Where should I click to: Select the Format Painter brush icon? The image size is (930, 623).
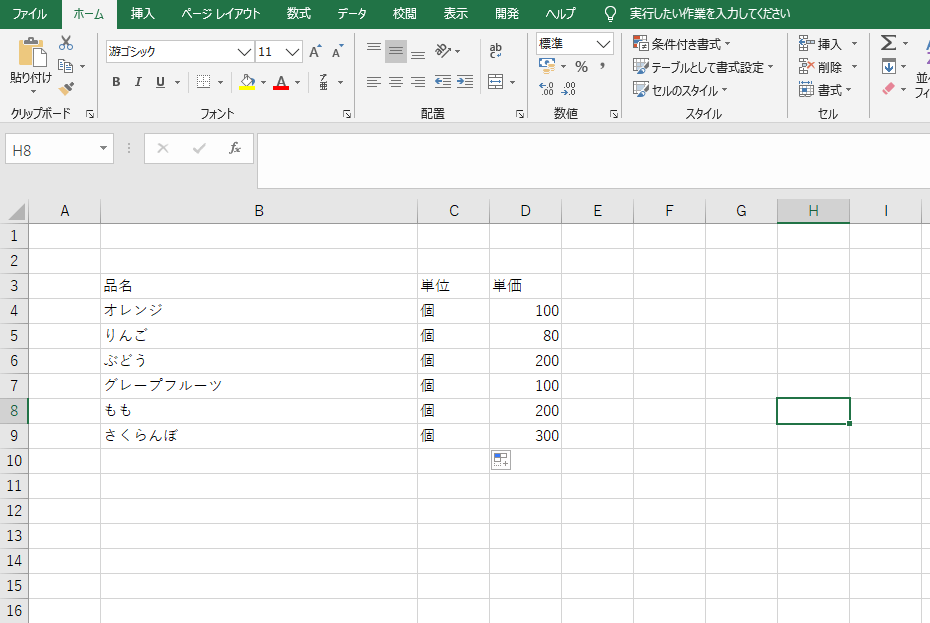(x=66, y=88)
